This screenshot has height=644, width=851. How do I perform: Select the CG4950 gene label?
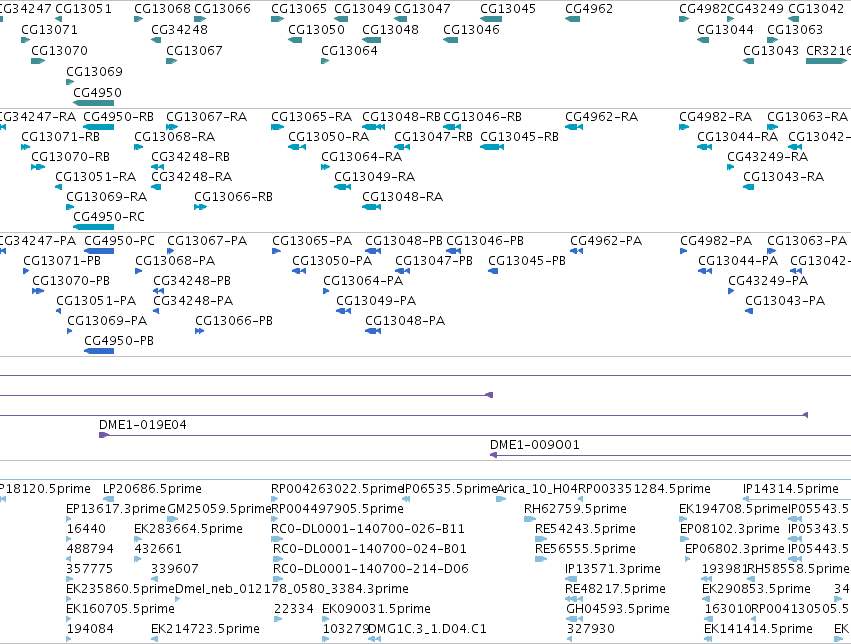[97, 93]
